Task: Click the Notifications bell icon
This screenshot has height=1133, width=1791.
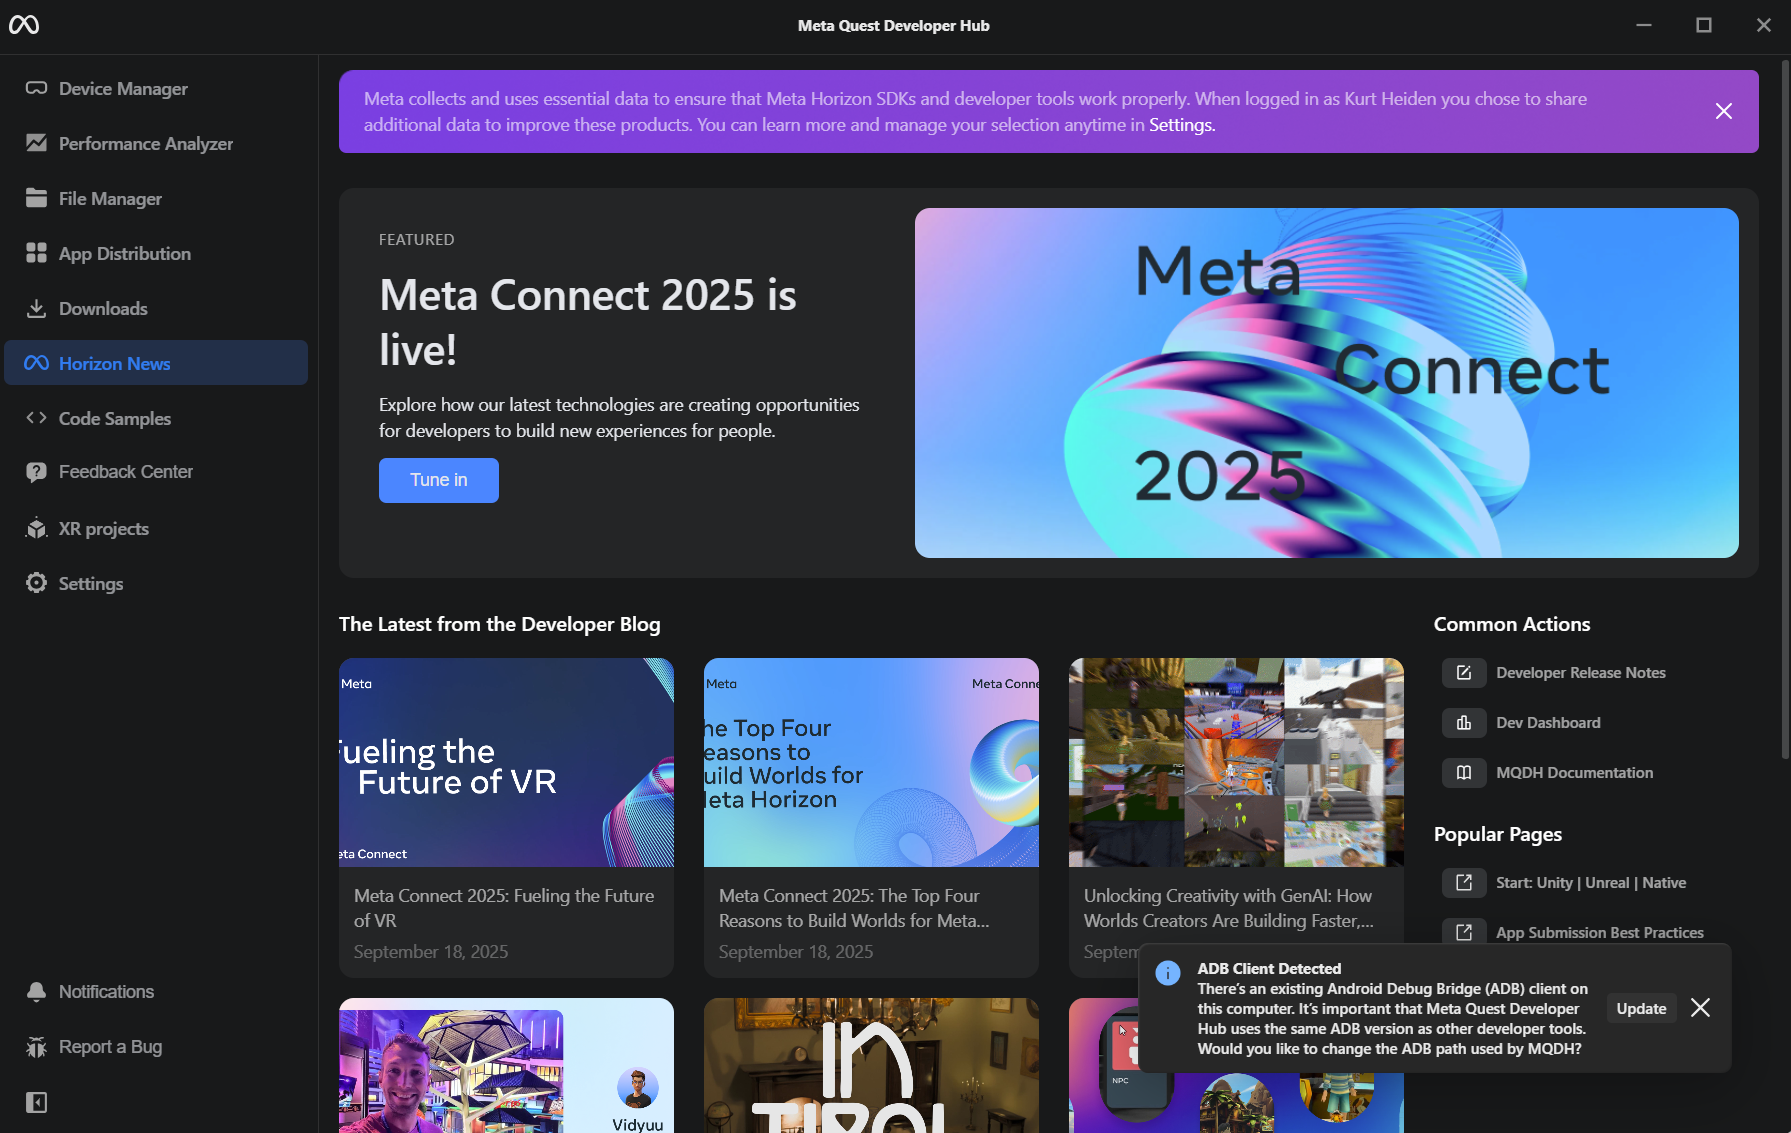Action: [37, 991]
